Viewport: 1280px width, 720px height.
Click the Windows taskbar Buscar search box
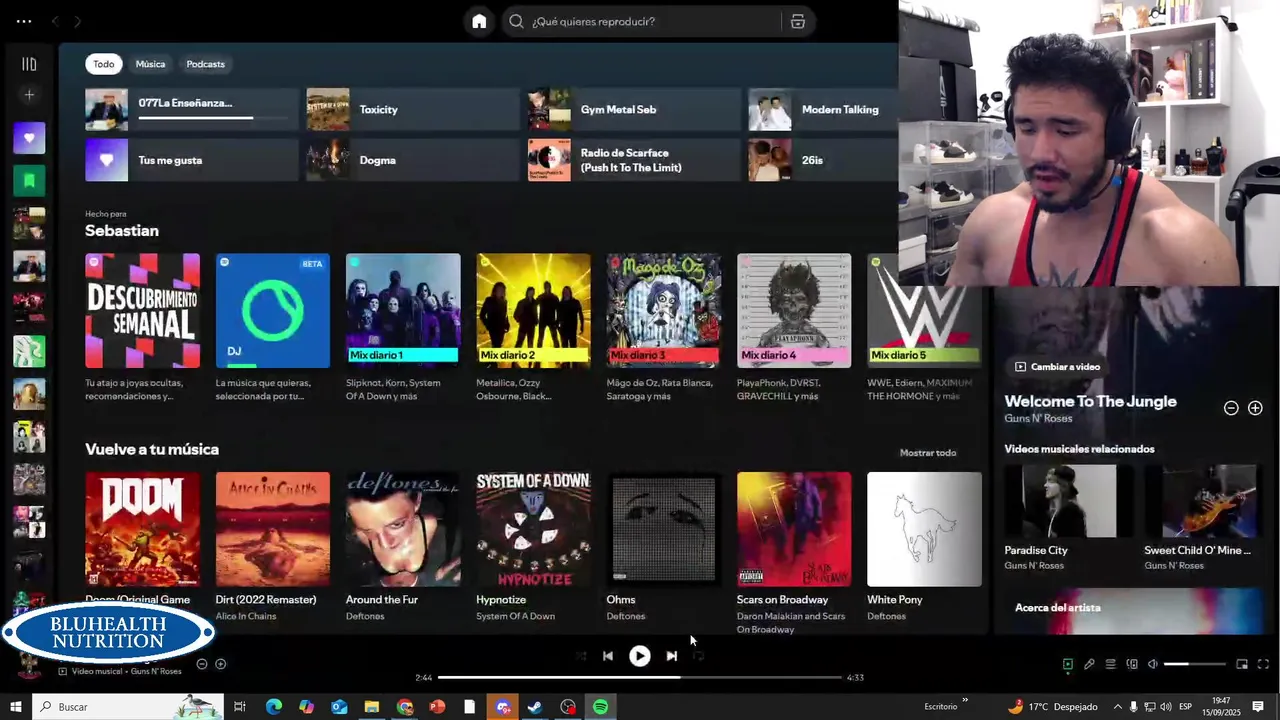click(x=127, y=707)
